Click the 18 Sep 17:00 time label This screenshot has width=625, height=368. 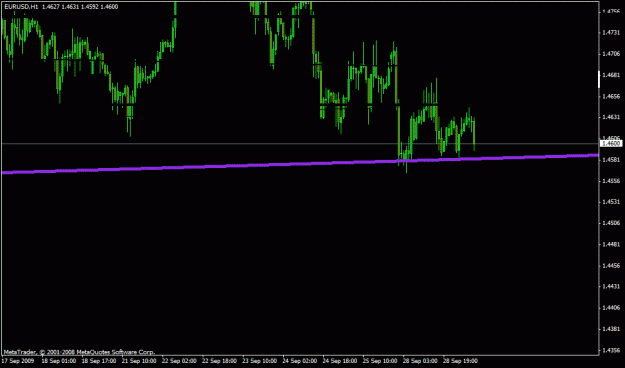pyautogui.click(x=99, y=361)
